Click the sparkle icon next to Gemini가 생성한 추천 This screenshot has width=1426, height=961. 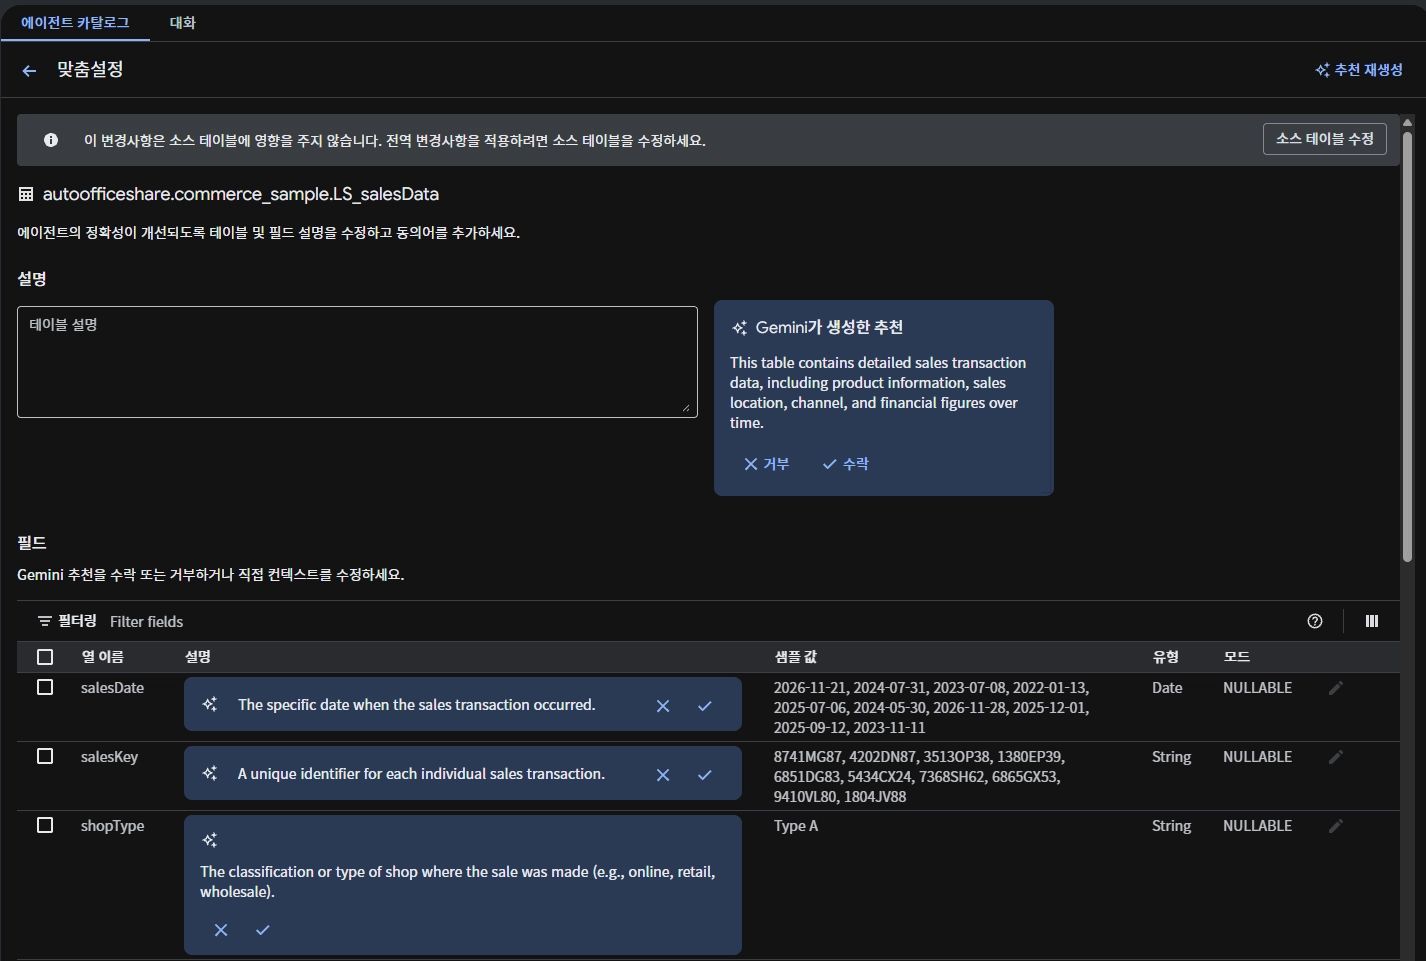740,328
